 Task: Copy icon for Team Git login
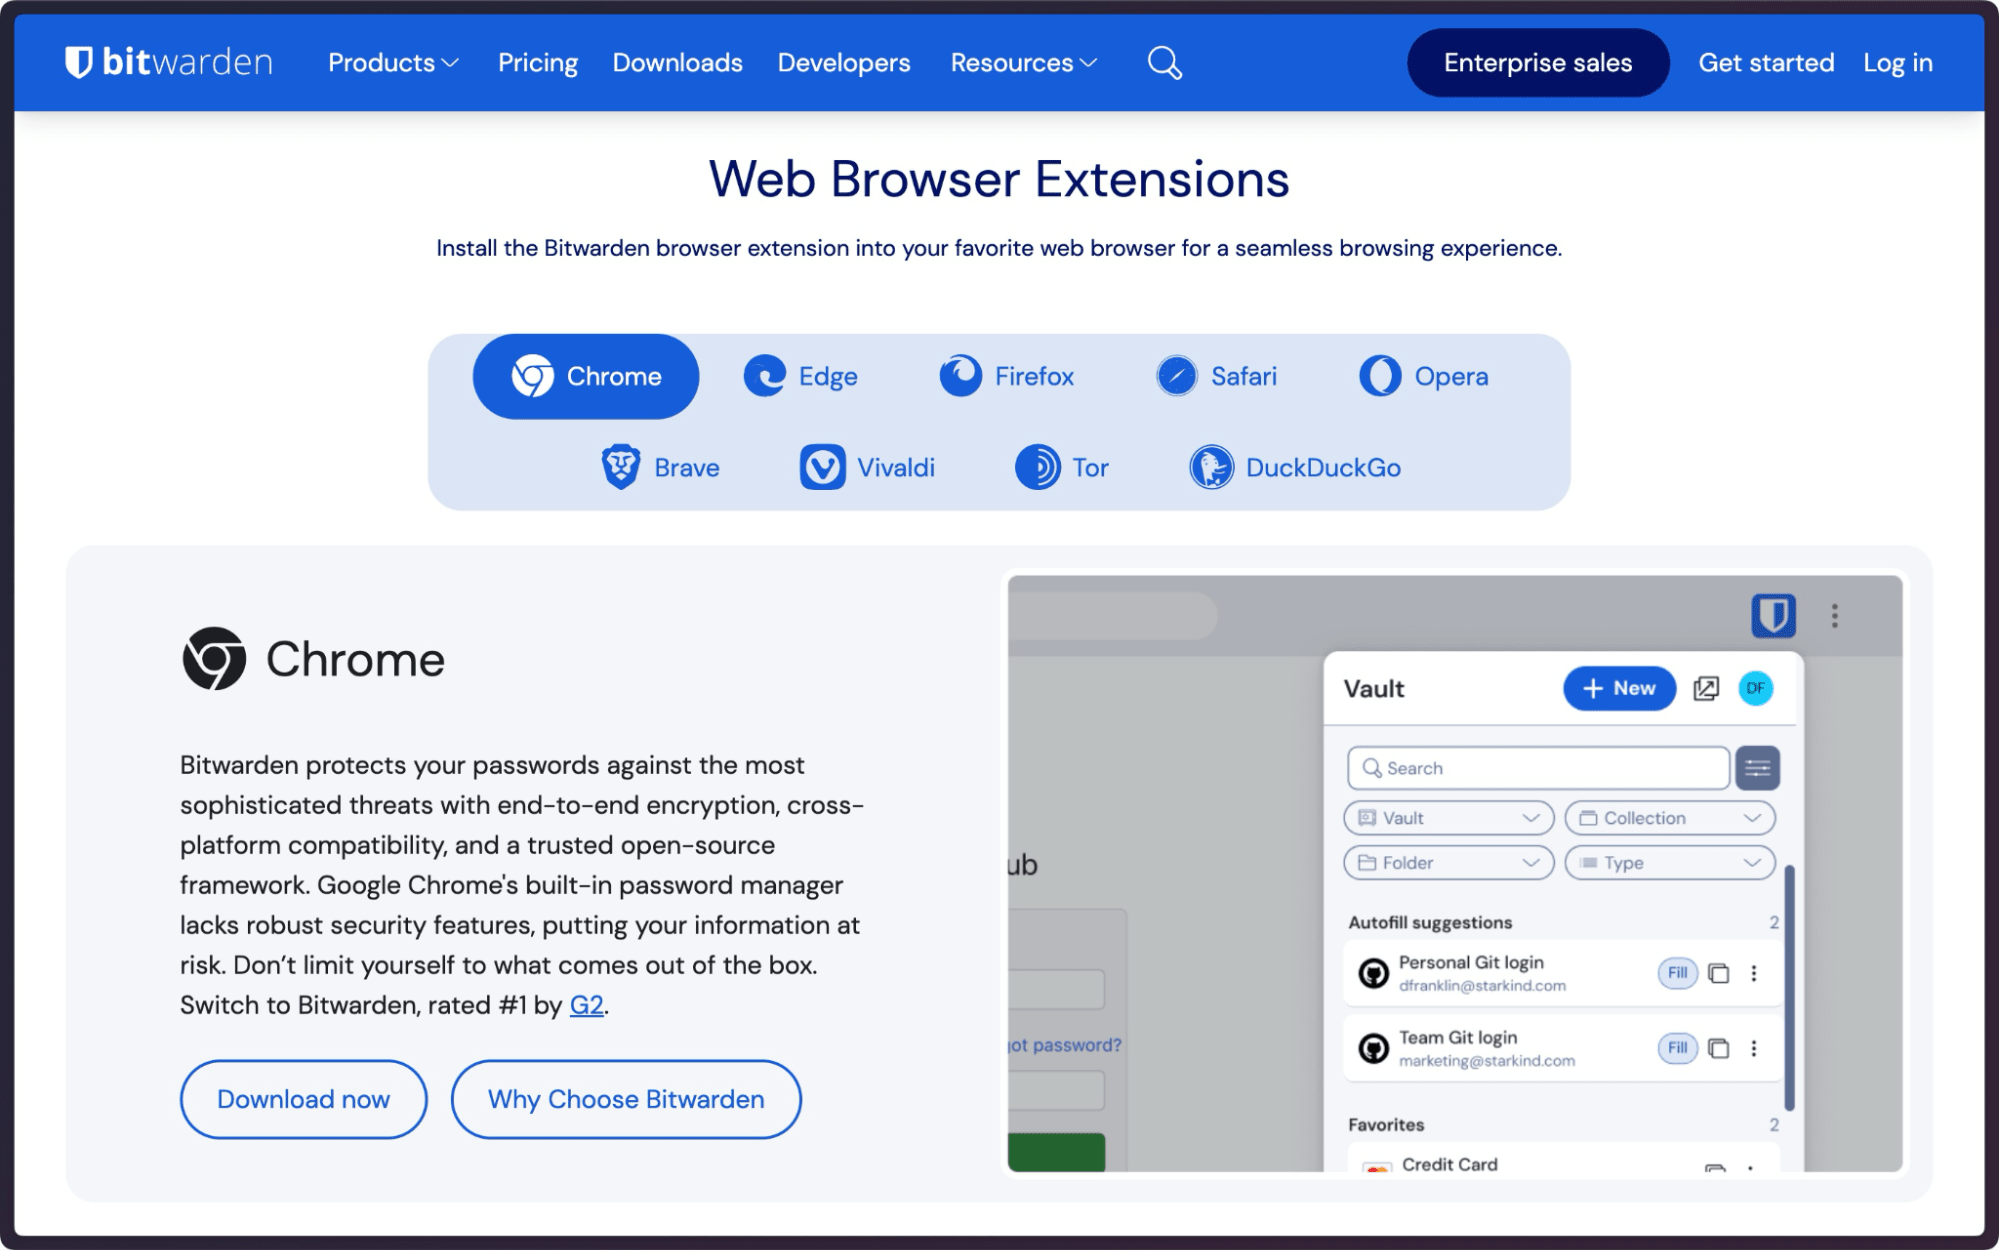pyautogui.click(x=1719, y=1048)
